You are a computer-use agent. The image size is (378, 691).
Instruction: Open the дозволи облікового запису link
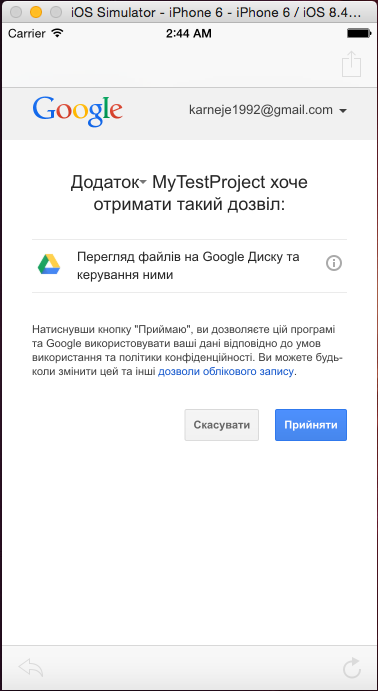[x=226, y=372]
